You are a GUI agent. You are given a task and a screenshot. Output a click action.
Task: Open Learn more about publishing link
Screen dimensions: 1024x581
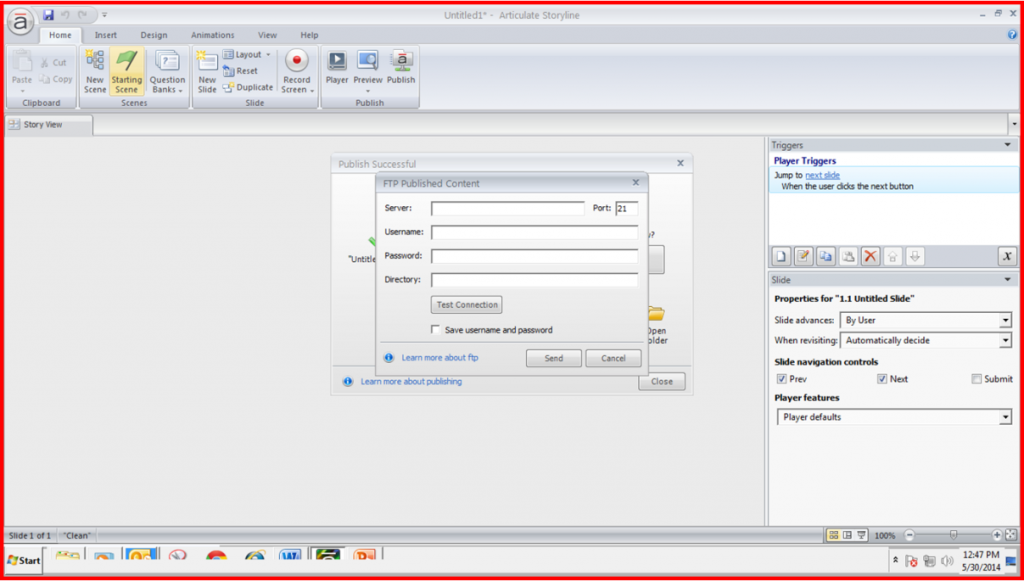(x=411, y=381)
